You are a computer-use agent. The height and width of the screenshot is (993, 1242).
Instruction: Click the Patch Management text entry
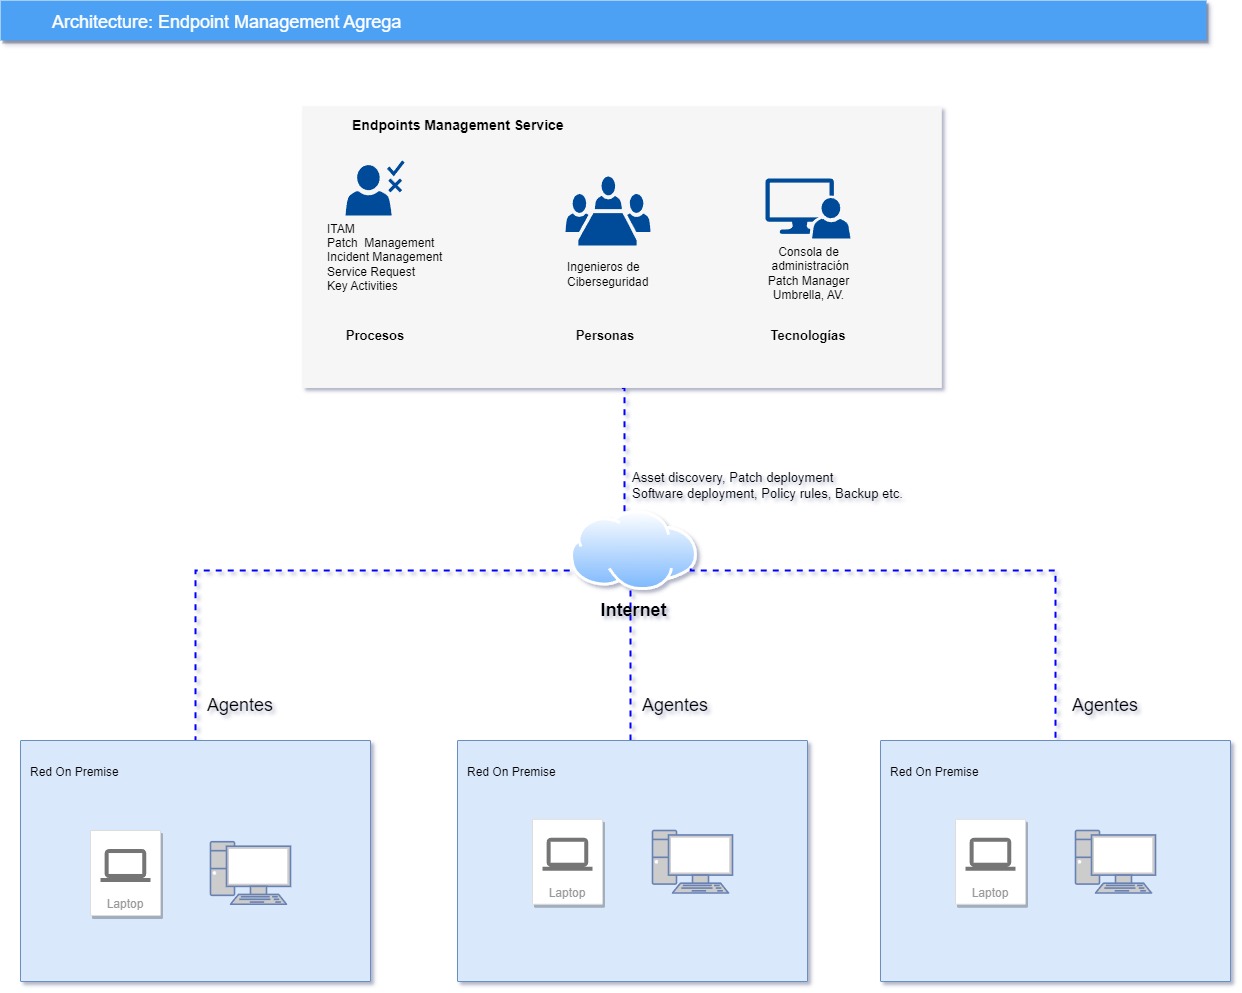click(x=380, y=242)
